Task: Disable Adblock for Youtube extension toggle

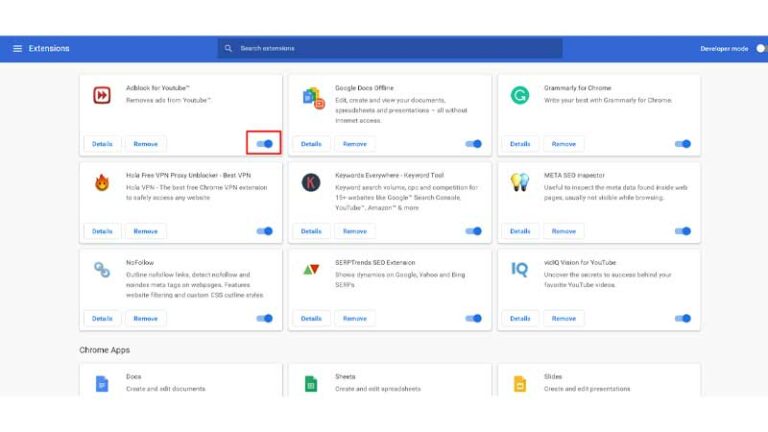Action: tap(265, 144)
